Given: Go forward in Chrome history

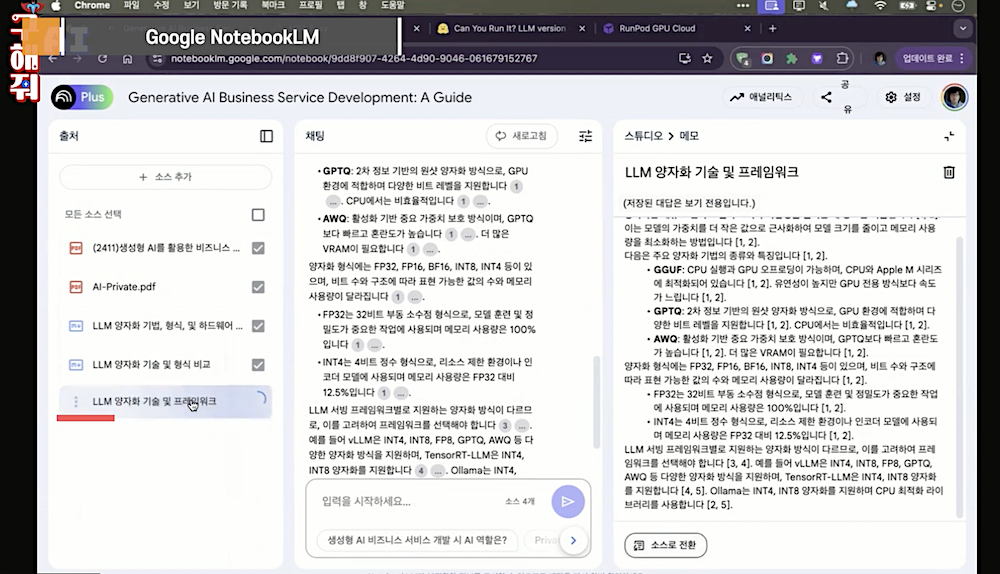Looking at the screenshot, I should 77,59.
